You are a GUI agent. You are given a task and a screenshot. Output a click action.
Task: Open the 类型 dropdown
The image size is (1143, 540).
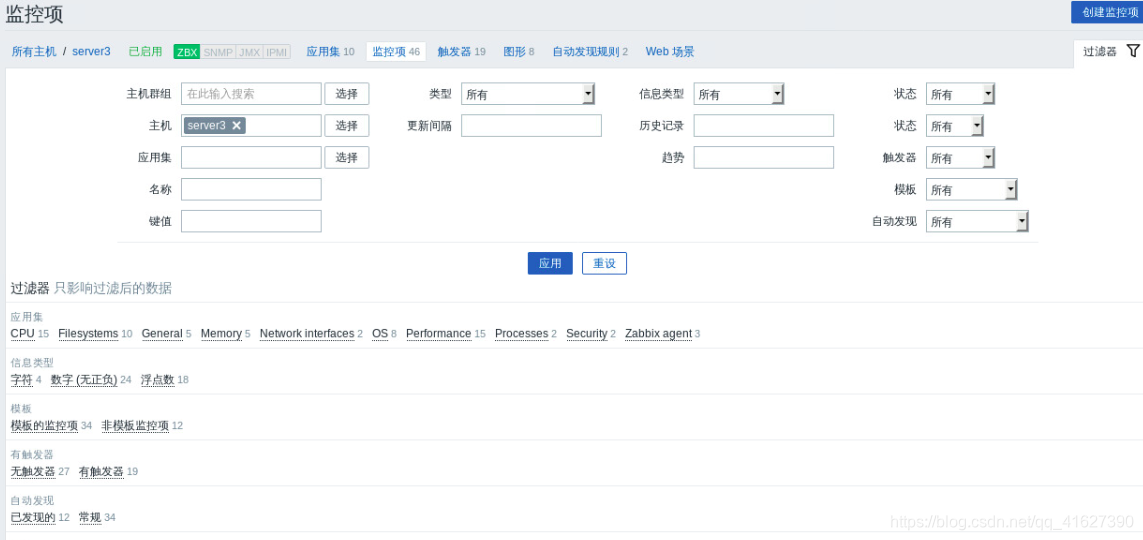pos(528,94)
